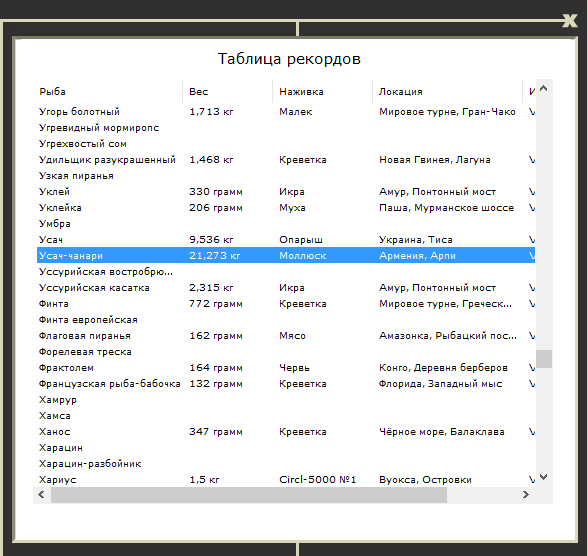This screenshot has width=588, height=556.
Task: Sort by the Вес column header
Action: pyautogui.click(x=228, y=91)
